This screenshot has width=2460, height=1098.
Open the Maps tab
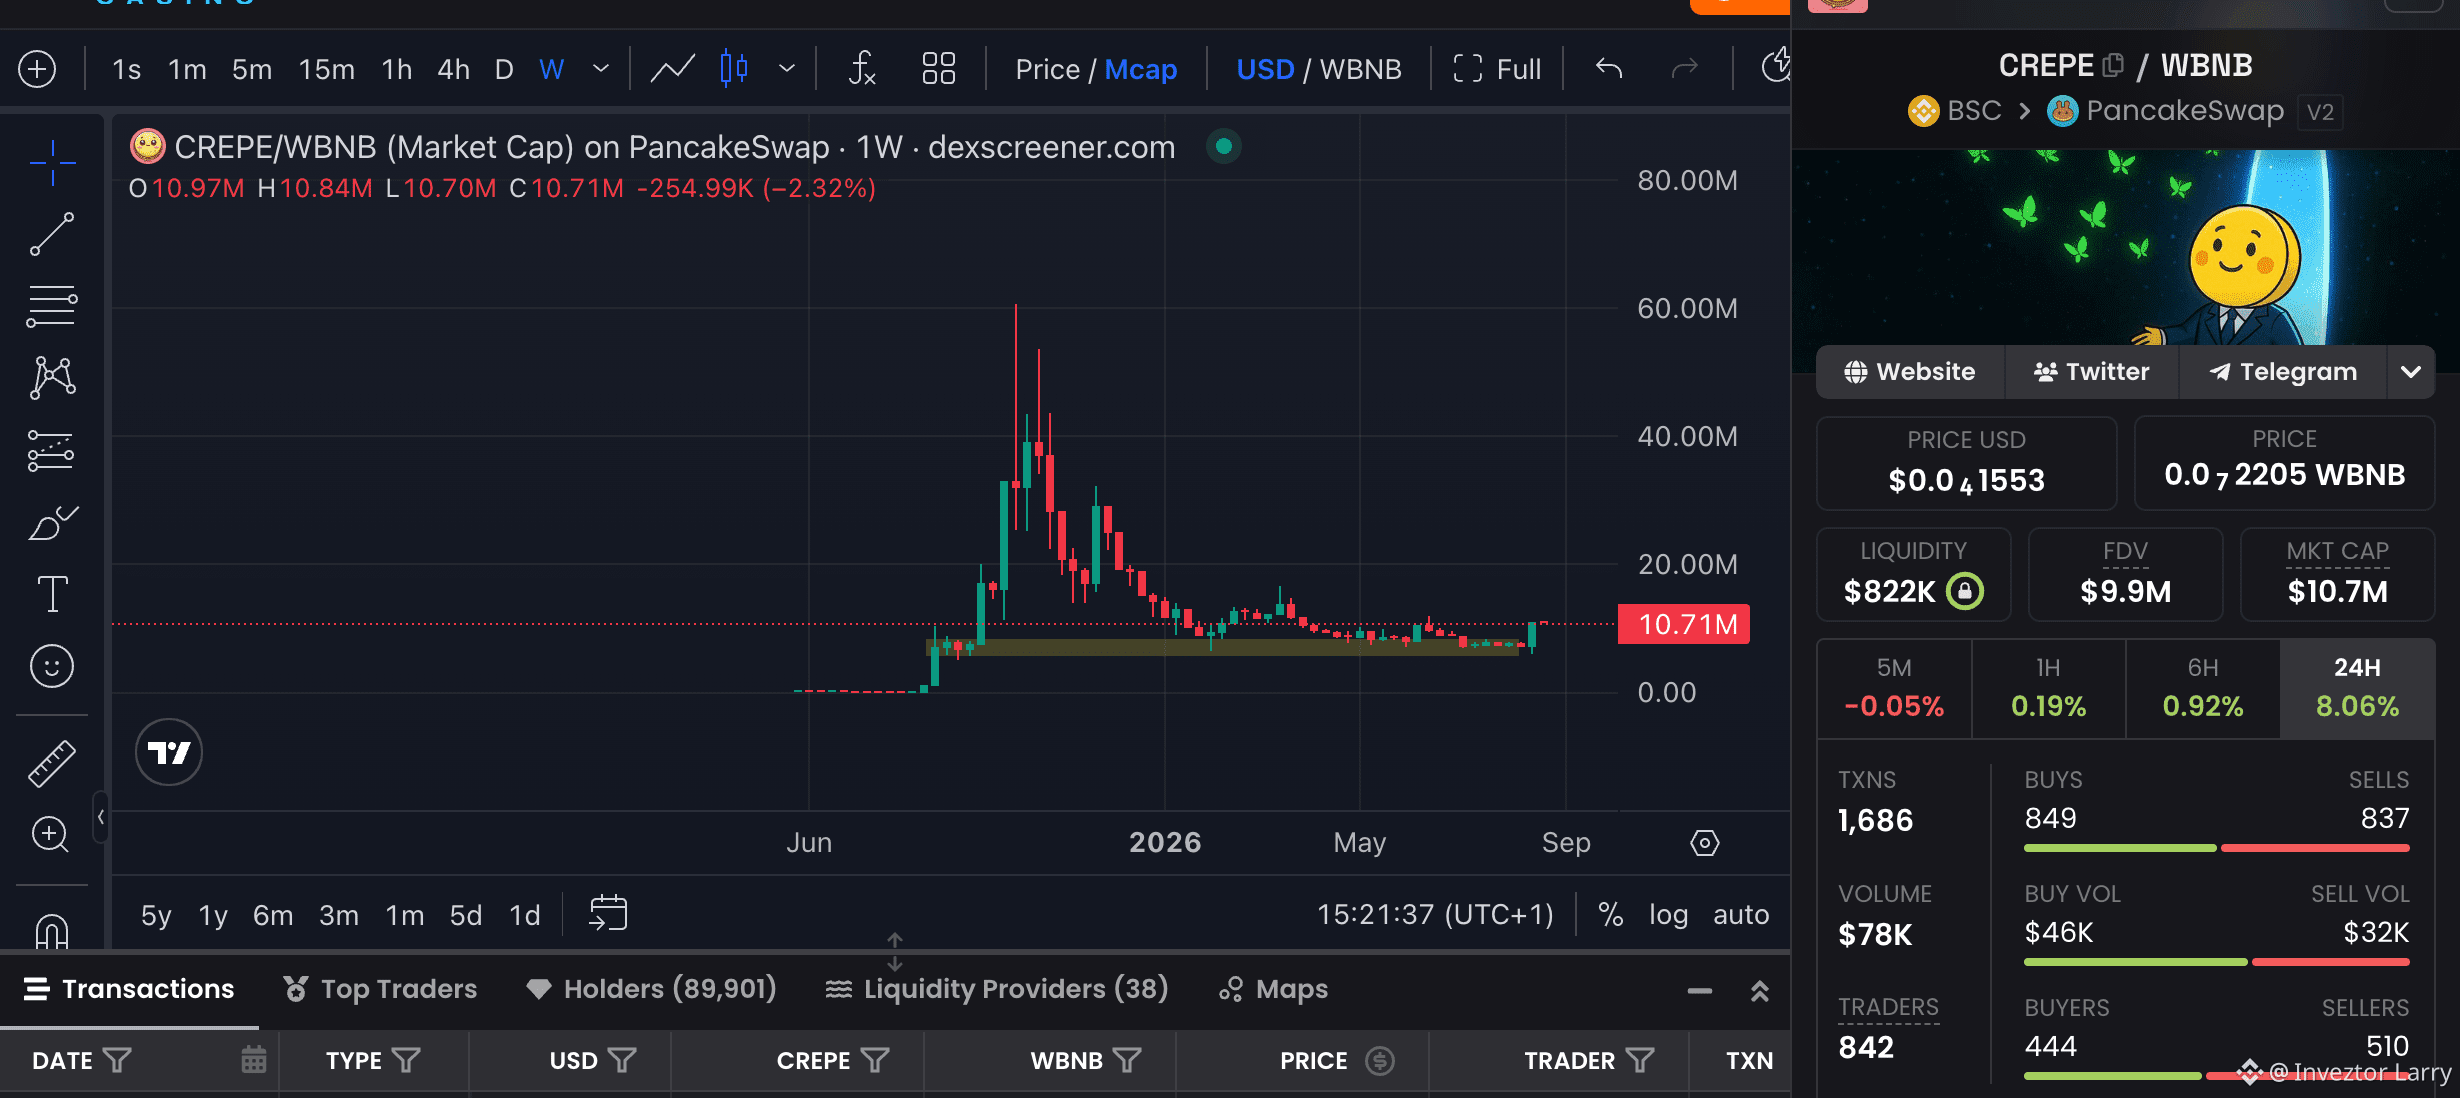(1273, 989)
